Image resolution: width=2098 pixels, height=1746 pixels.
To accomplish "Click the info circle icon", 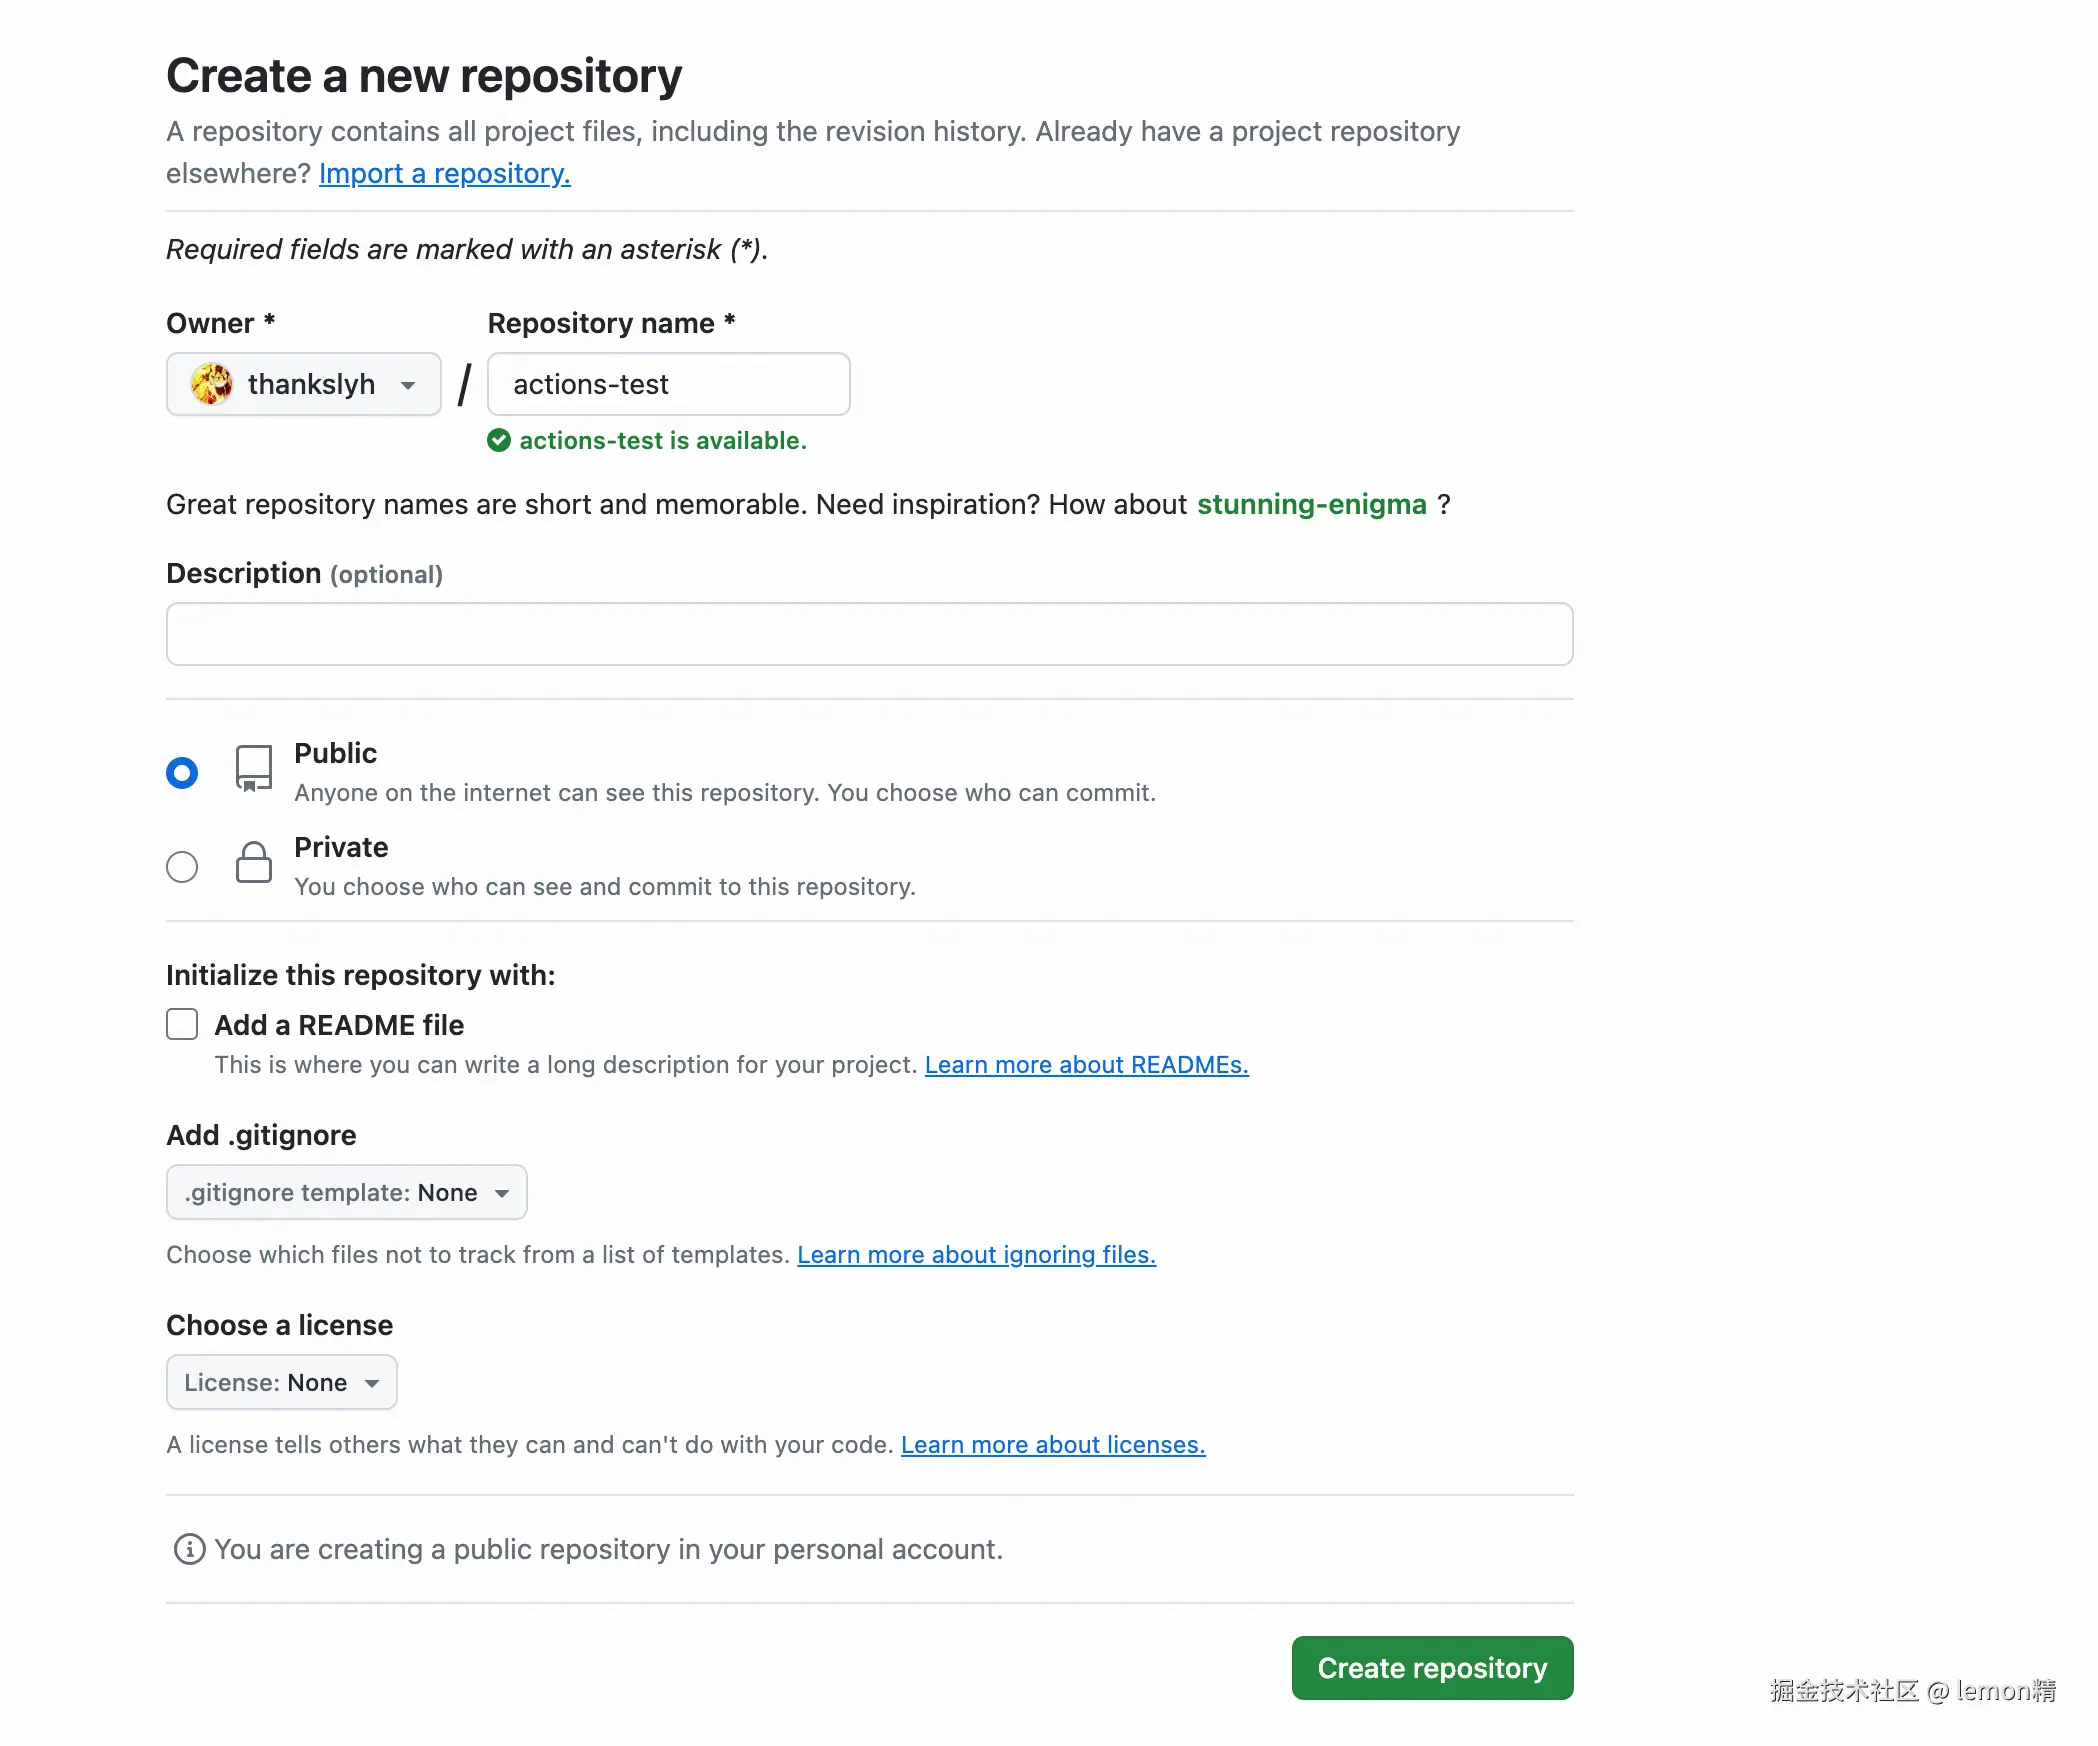I will 189,1549.
